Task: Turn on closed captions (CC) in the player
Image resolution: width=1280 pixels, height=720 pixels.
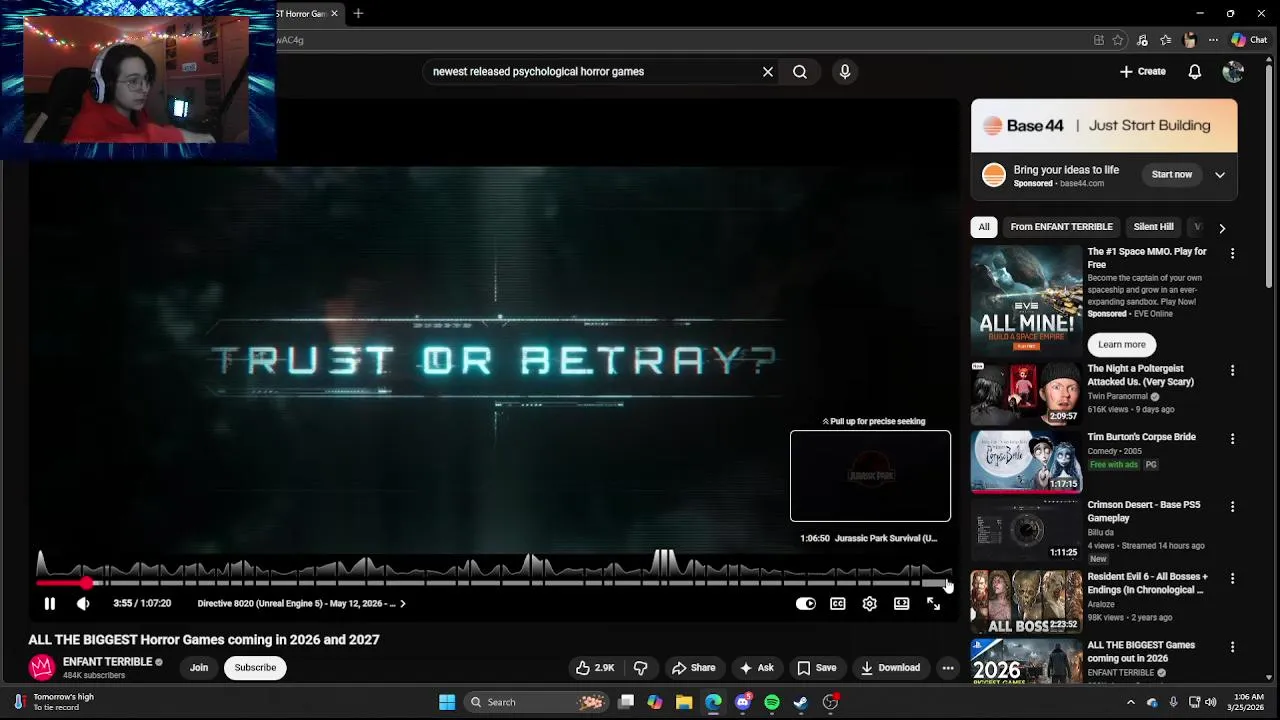Action: coord(837,603)
